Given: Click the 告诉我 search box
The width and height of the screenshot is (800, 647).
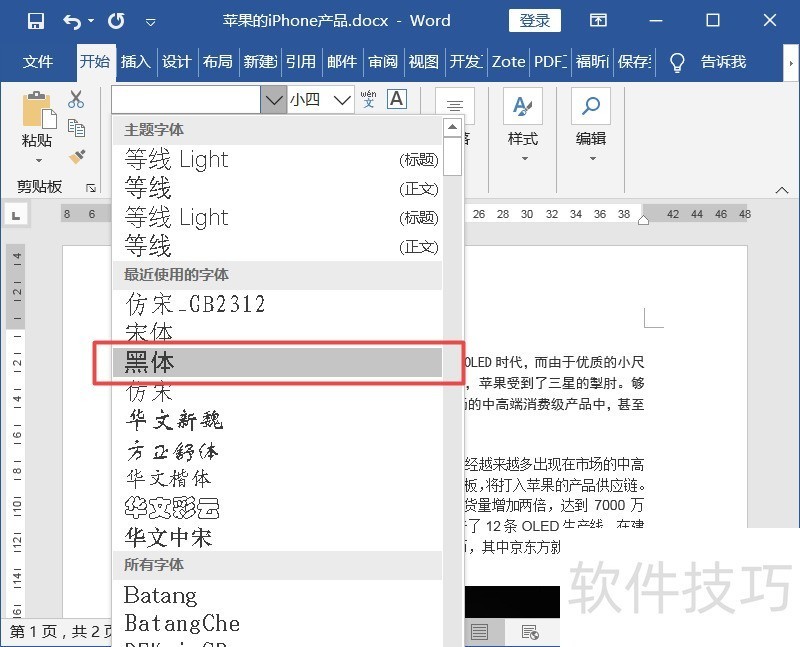Looking at the screenshot, I should [723, 62].
